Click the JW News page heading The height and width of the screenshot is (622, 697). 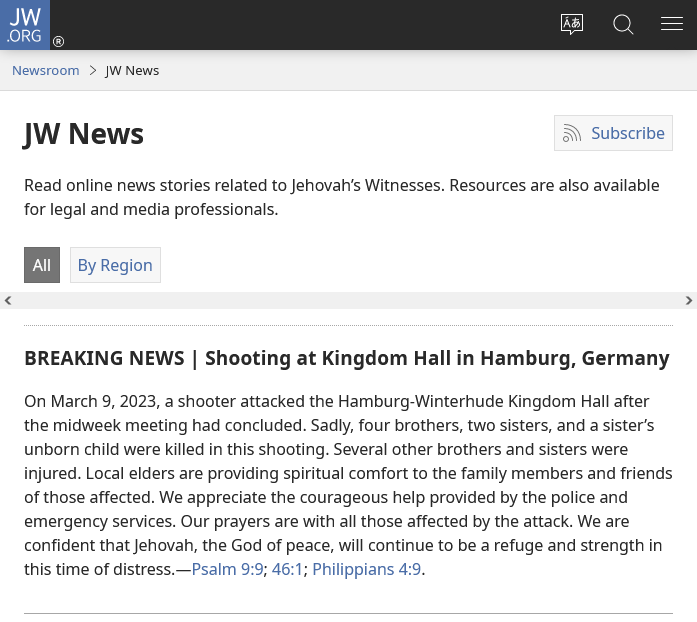tap(84, 134)
